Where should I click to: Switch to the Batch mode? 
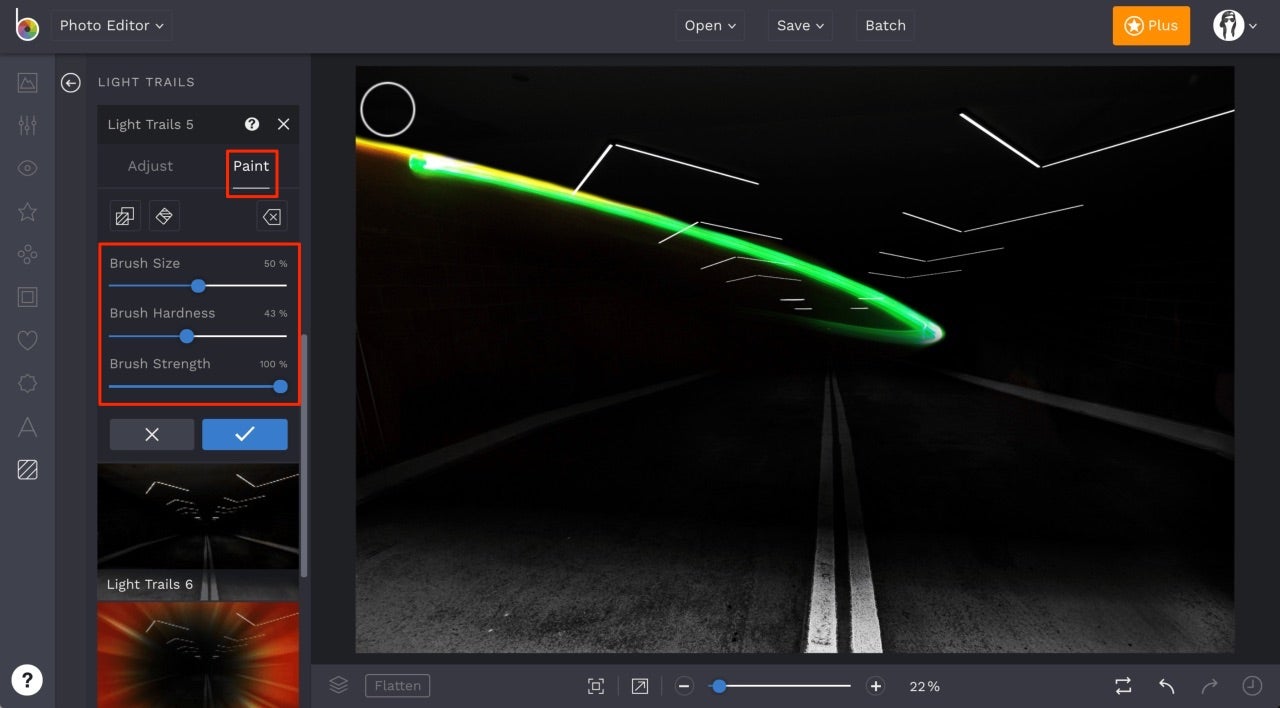[884, 25]
